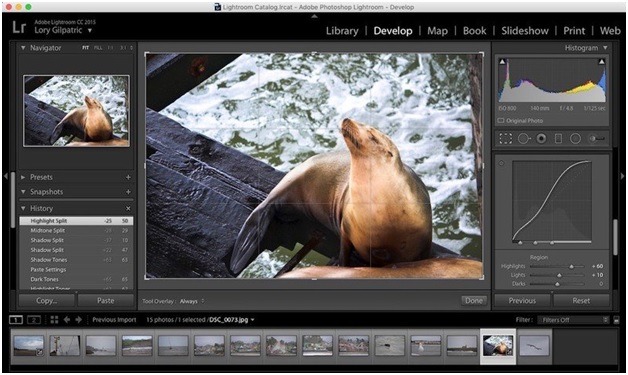This screenshot has width=628, height=375.
Task: Select the Red Eye Correction tool
Action: point(541,139)
